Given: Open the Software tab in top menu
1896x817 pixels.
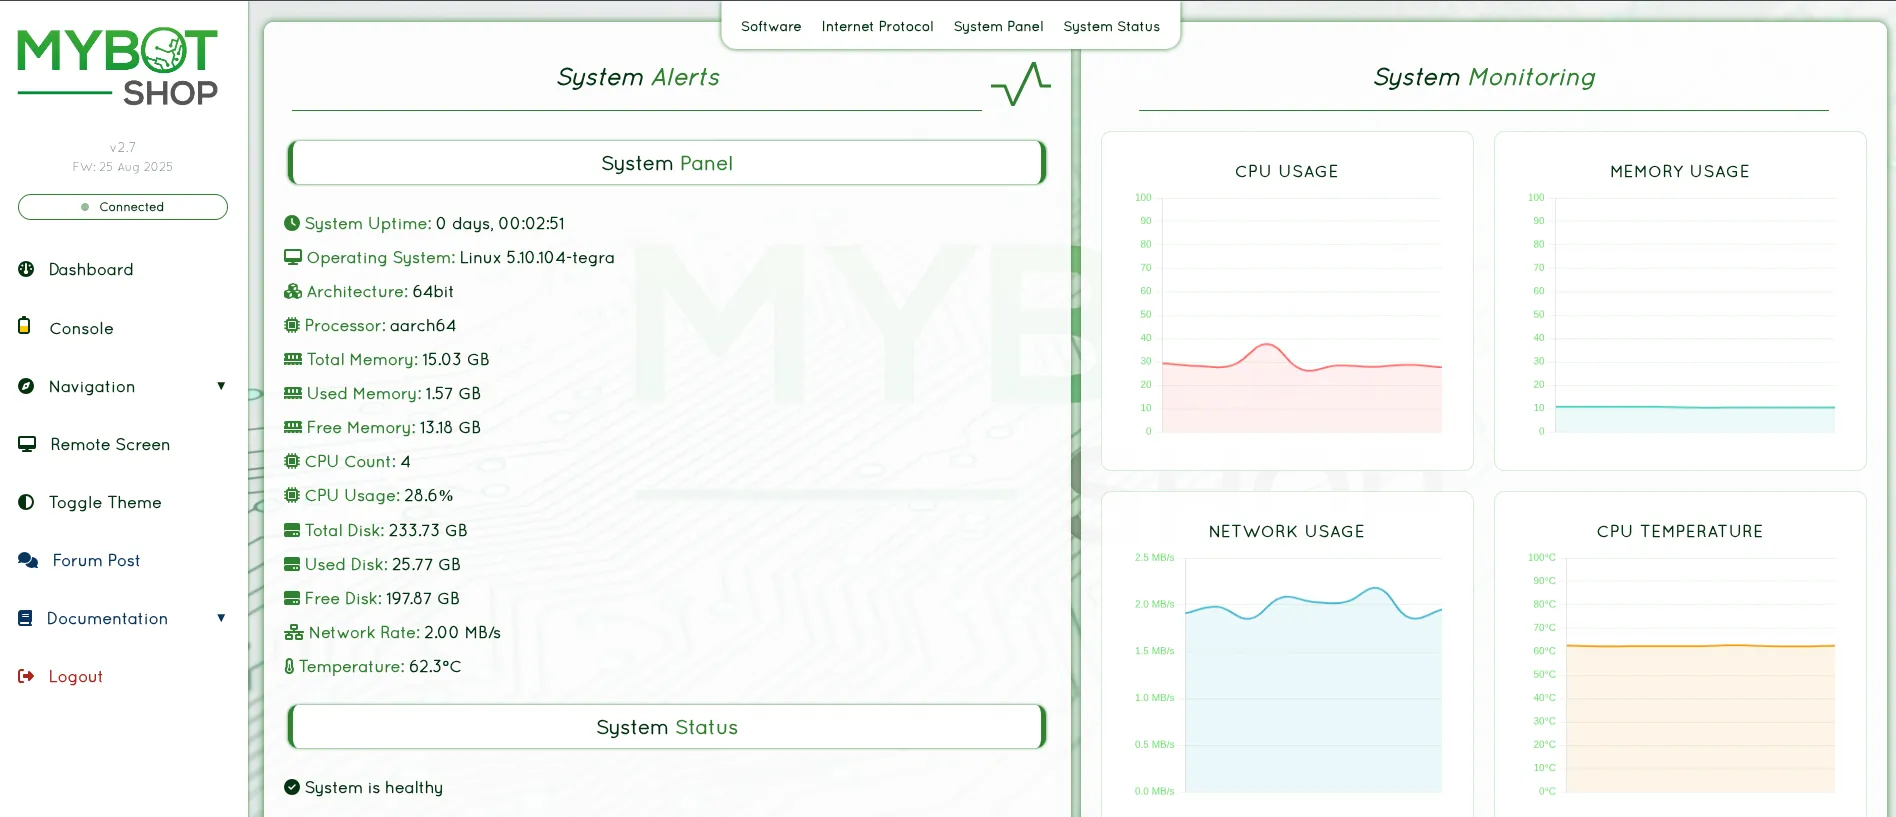Looking at the screenshot, I should [771, 26].
